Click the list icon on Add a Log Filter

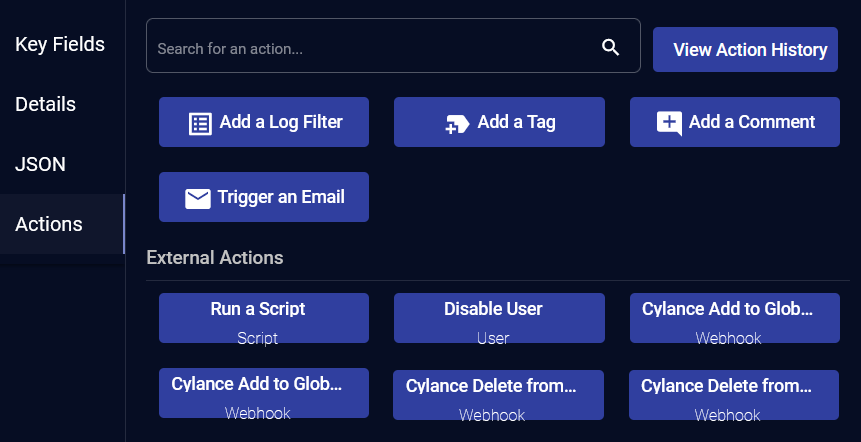pyautogui.click(x=200, y=124)
